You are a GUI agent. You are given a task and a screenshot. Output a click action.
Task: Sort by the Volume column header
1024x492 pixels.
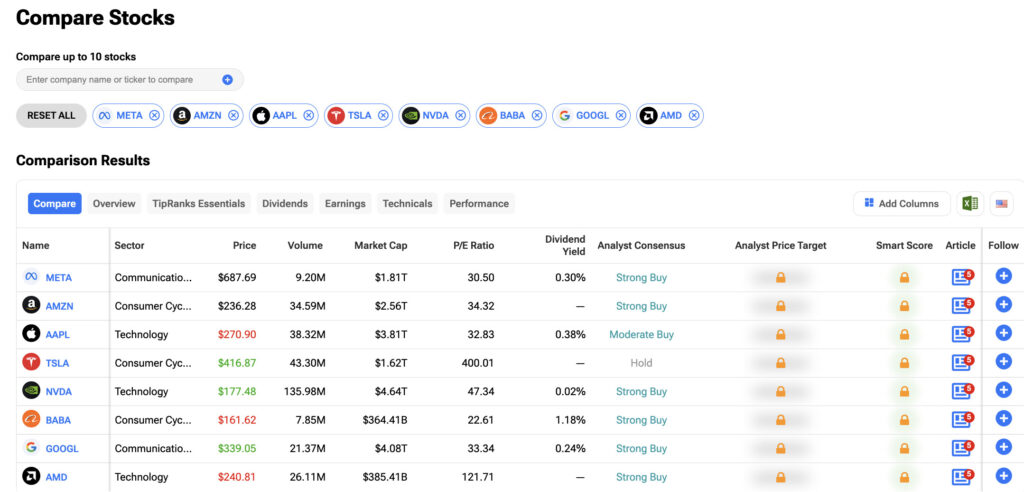point(305,246)
